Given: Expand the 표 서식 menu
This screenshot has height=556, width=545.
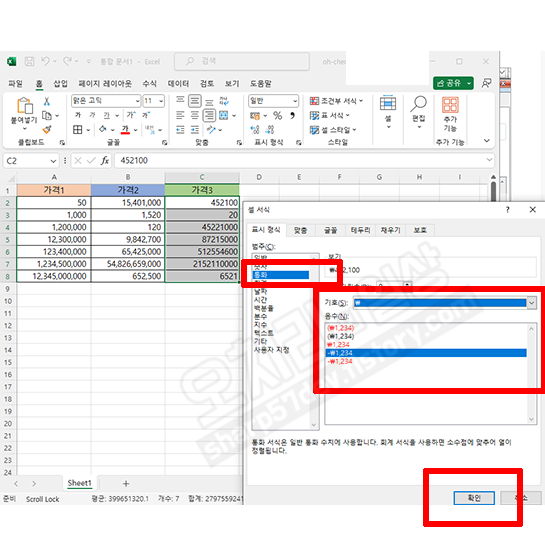Looking at the screenshot, I should (329, 116).
